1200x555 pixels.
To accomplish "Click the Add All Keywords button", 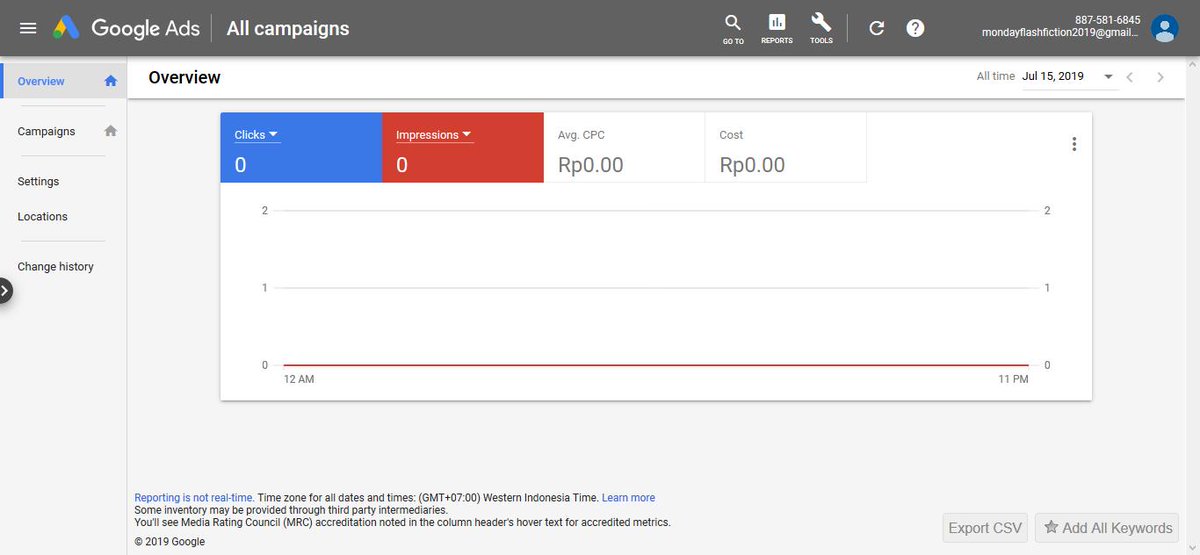I will point(1107,528).
